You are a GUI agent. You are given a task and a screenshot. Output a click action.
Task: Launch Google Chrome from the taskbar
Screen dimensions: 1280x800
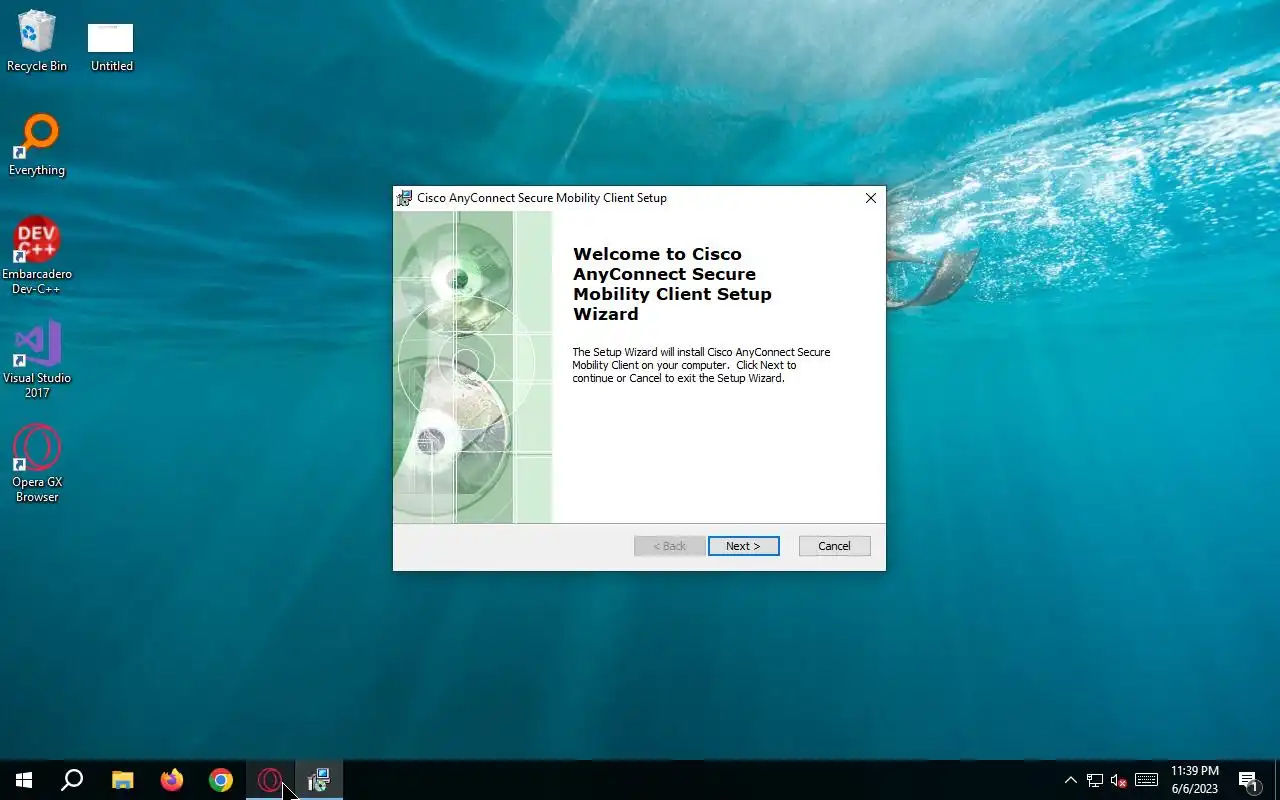click(221, 780)
